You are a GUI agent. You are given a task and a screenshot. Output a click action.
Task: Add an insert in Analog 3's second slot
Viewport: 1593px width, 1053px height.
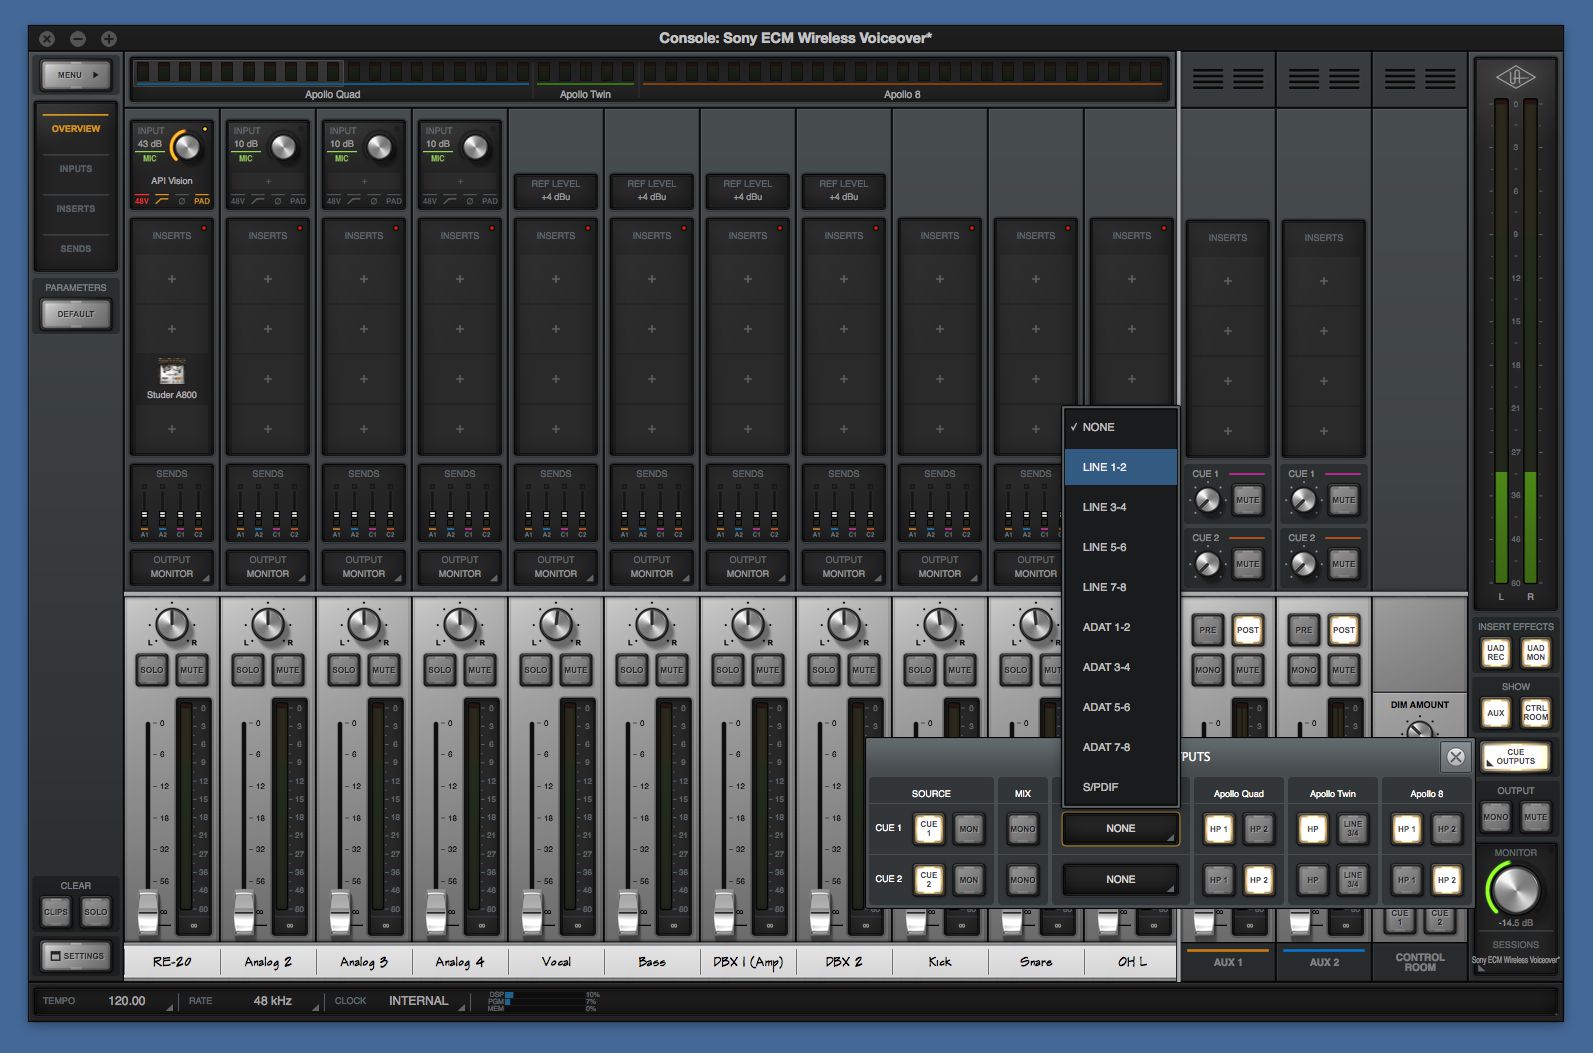click(364, 329)
